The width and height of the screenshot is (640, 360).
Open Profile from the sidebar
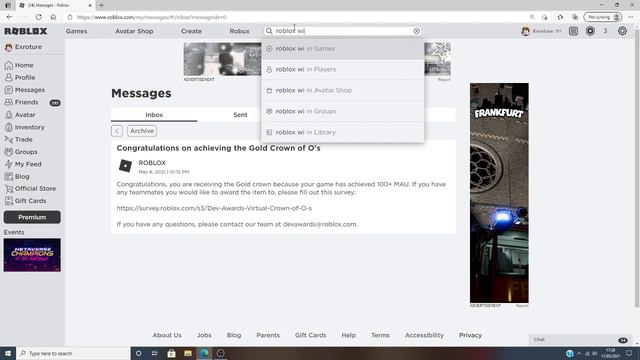click(x=20, y=78)
